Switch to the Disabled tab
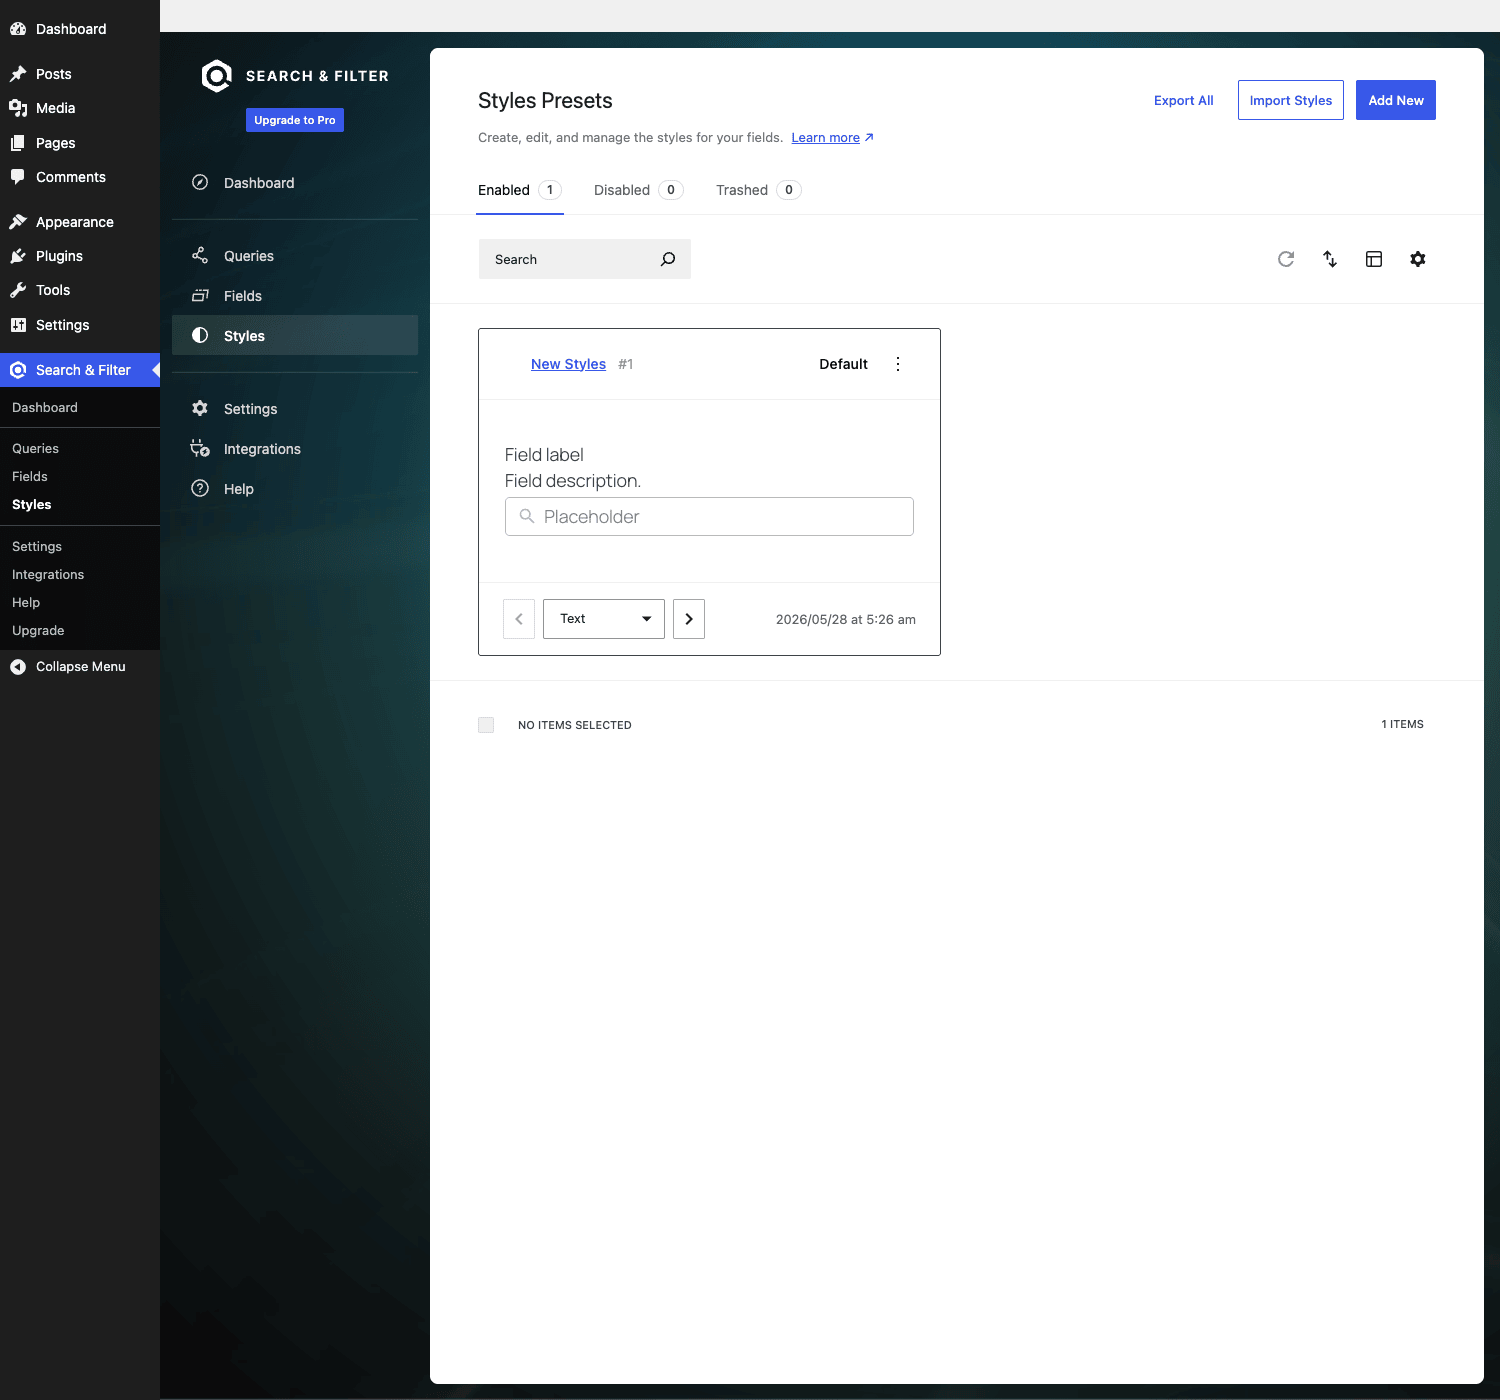This screenshot has height=1400, width=1500. (638, 190)
